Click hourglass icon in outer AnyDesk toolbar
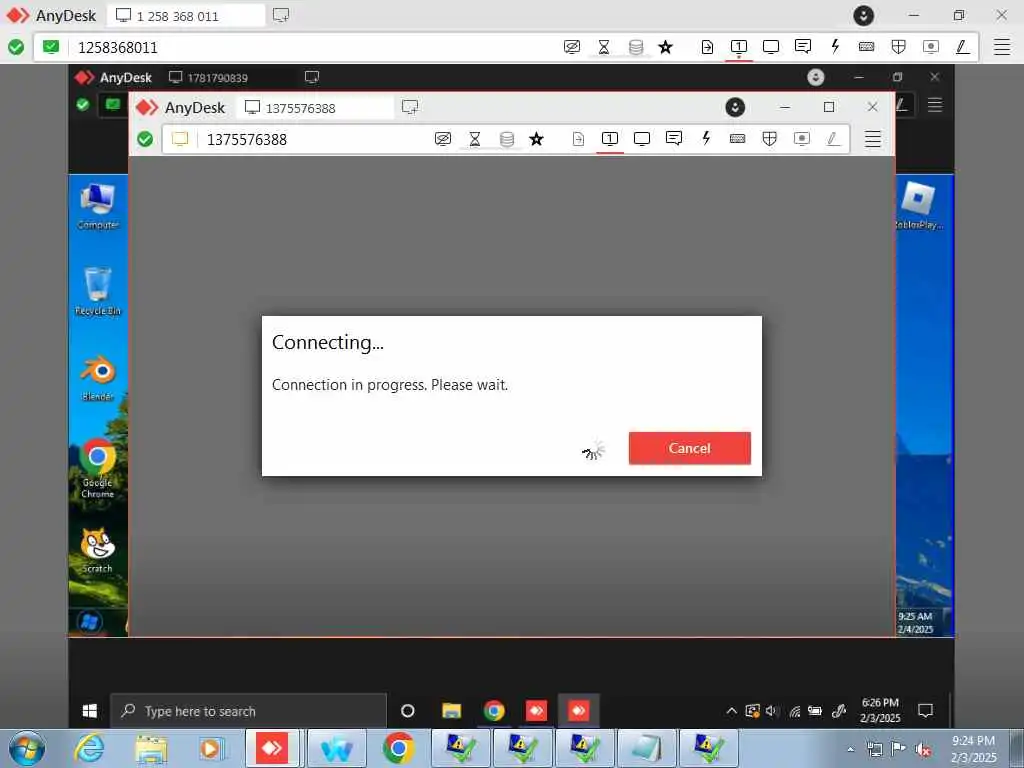Viewport: 1024px width, 768px height. click(604, 47)
